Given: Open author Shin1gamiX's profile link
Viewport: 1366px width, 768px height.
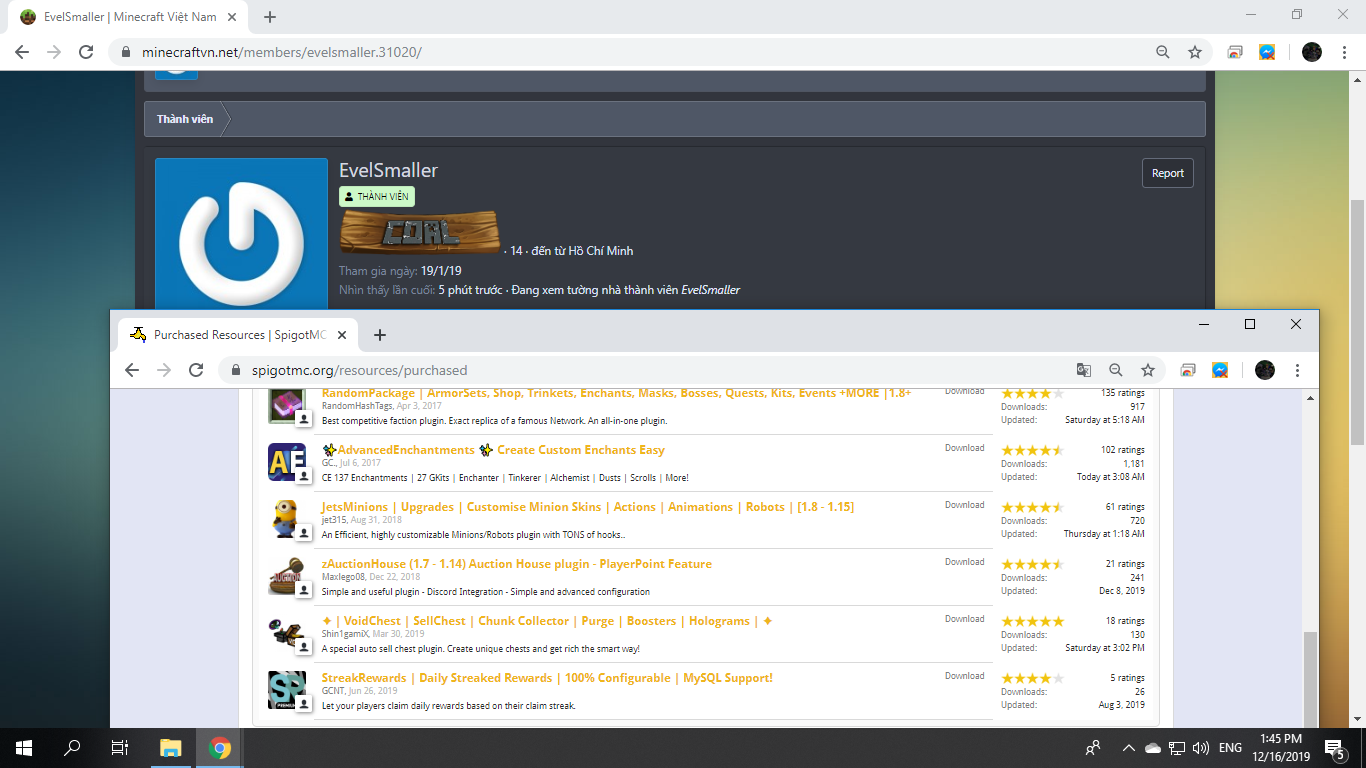Looking at the screenshot, I should pos(345,634).
